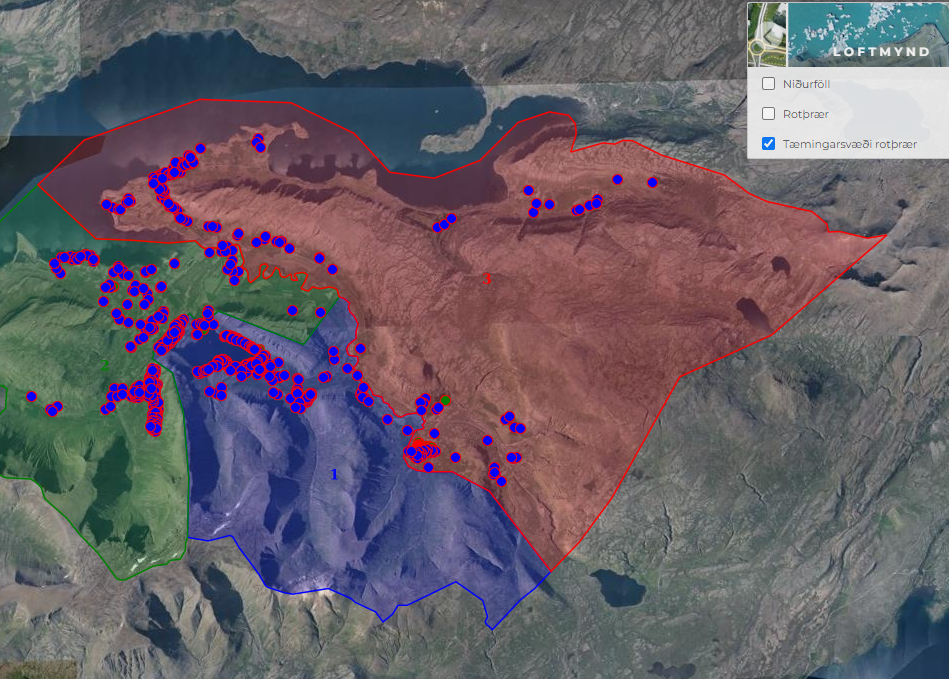Enable the Rotþrær layer checkbox
The height and width of the screenshot is (679, 949).
coord(768,114)
